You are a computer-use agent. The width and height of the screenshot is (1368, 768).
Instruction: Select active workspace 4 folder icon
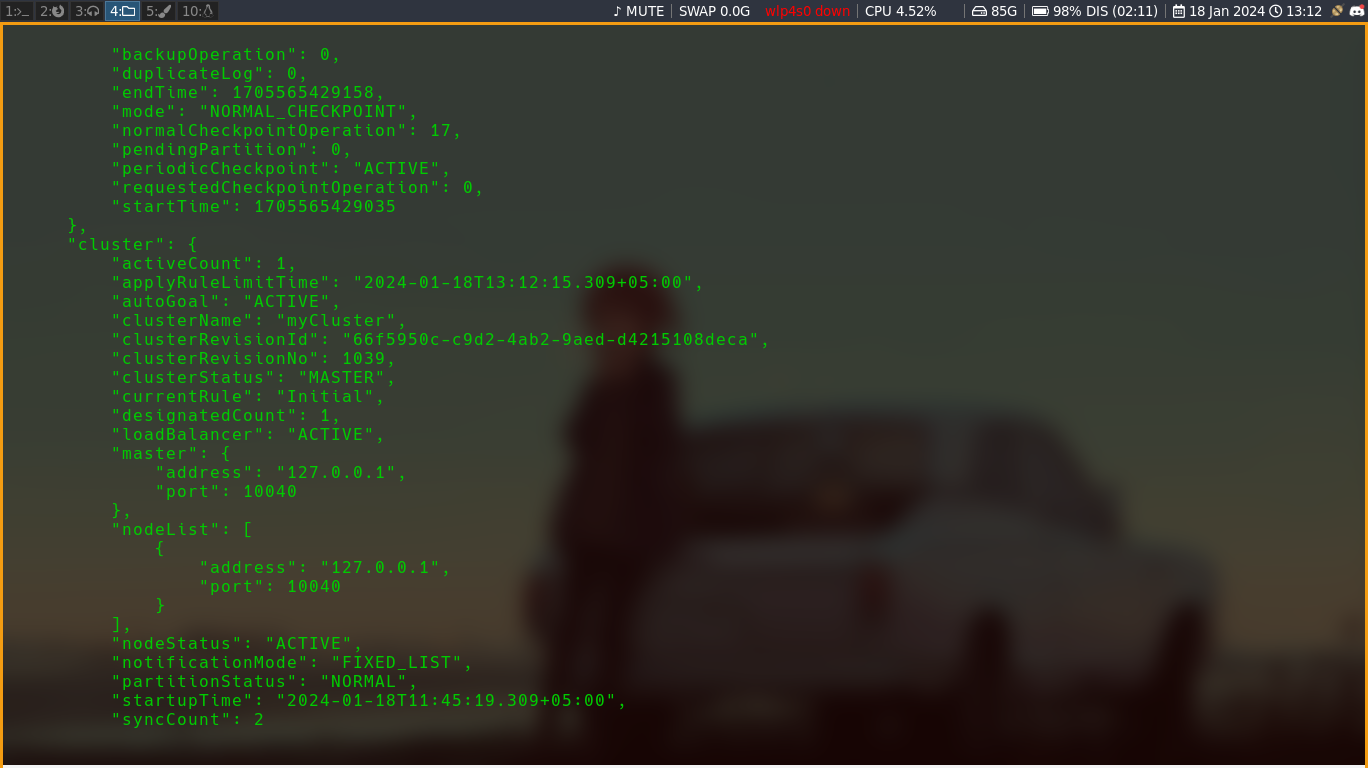point(122,11)
